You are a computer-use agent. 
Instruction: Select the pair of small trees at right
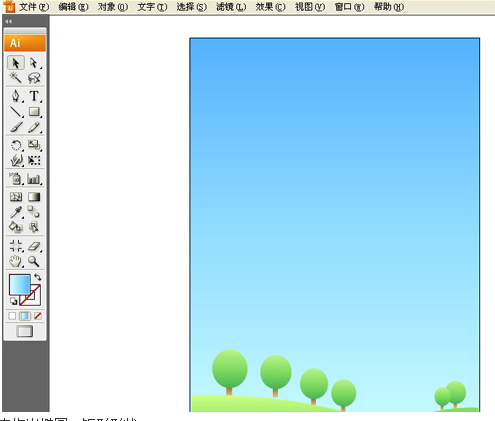(x=450, y=395)
